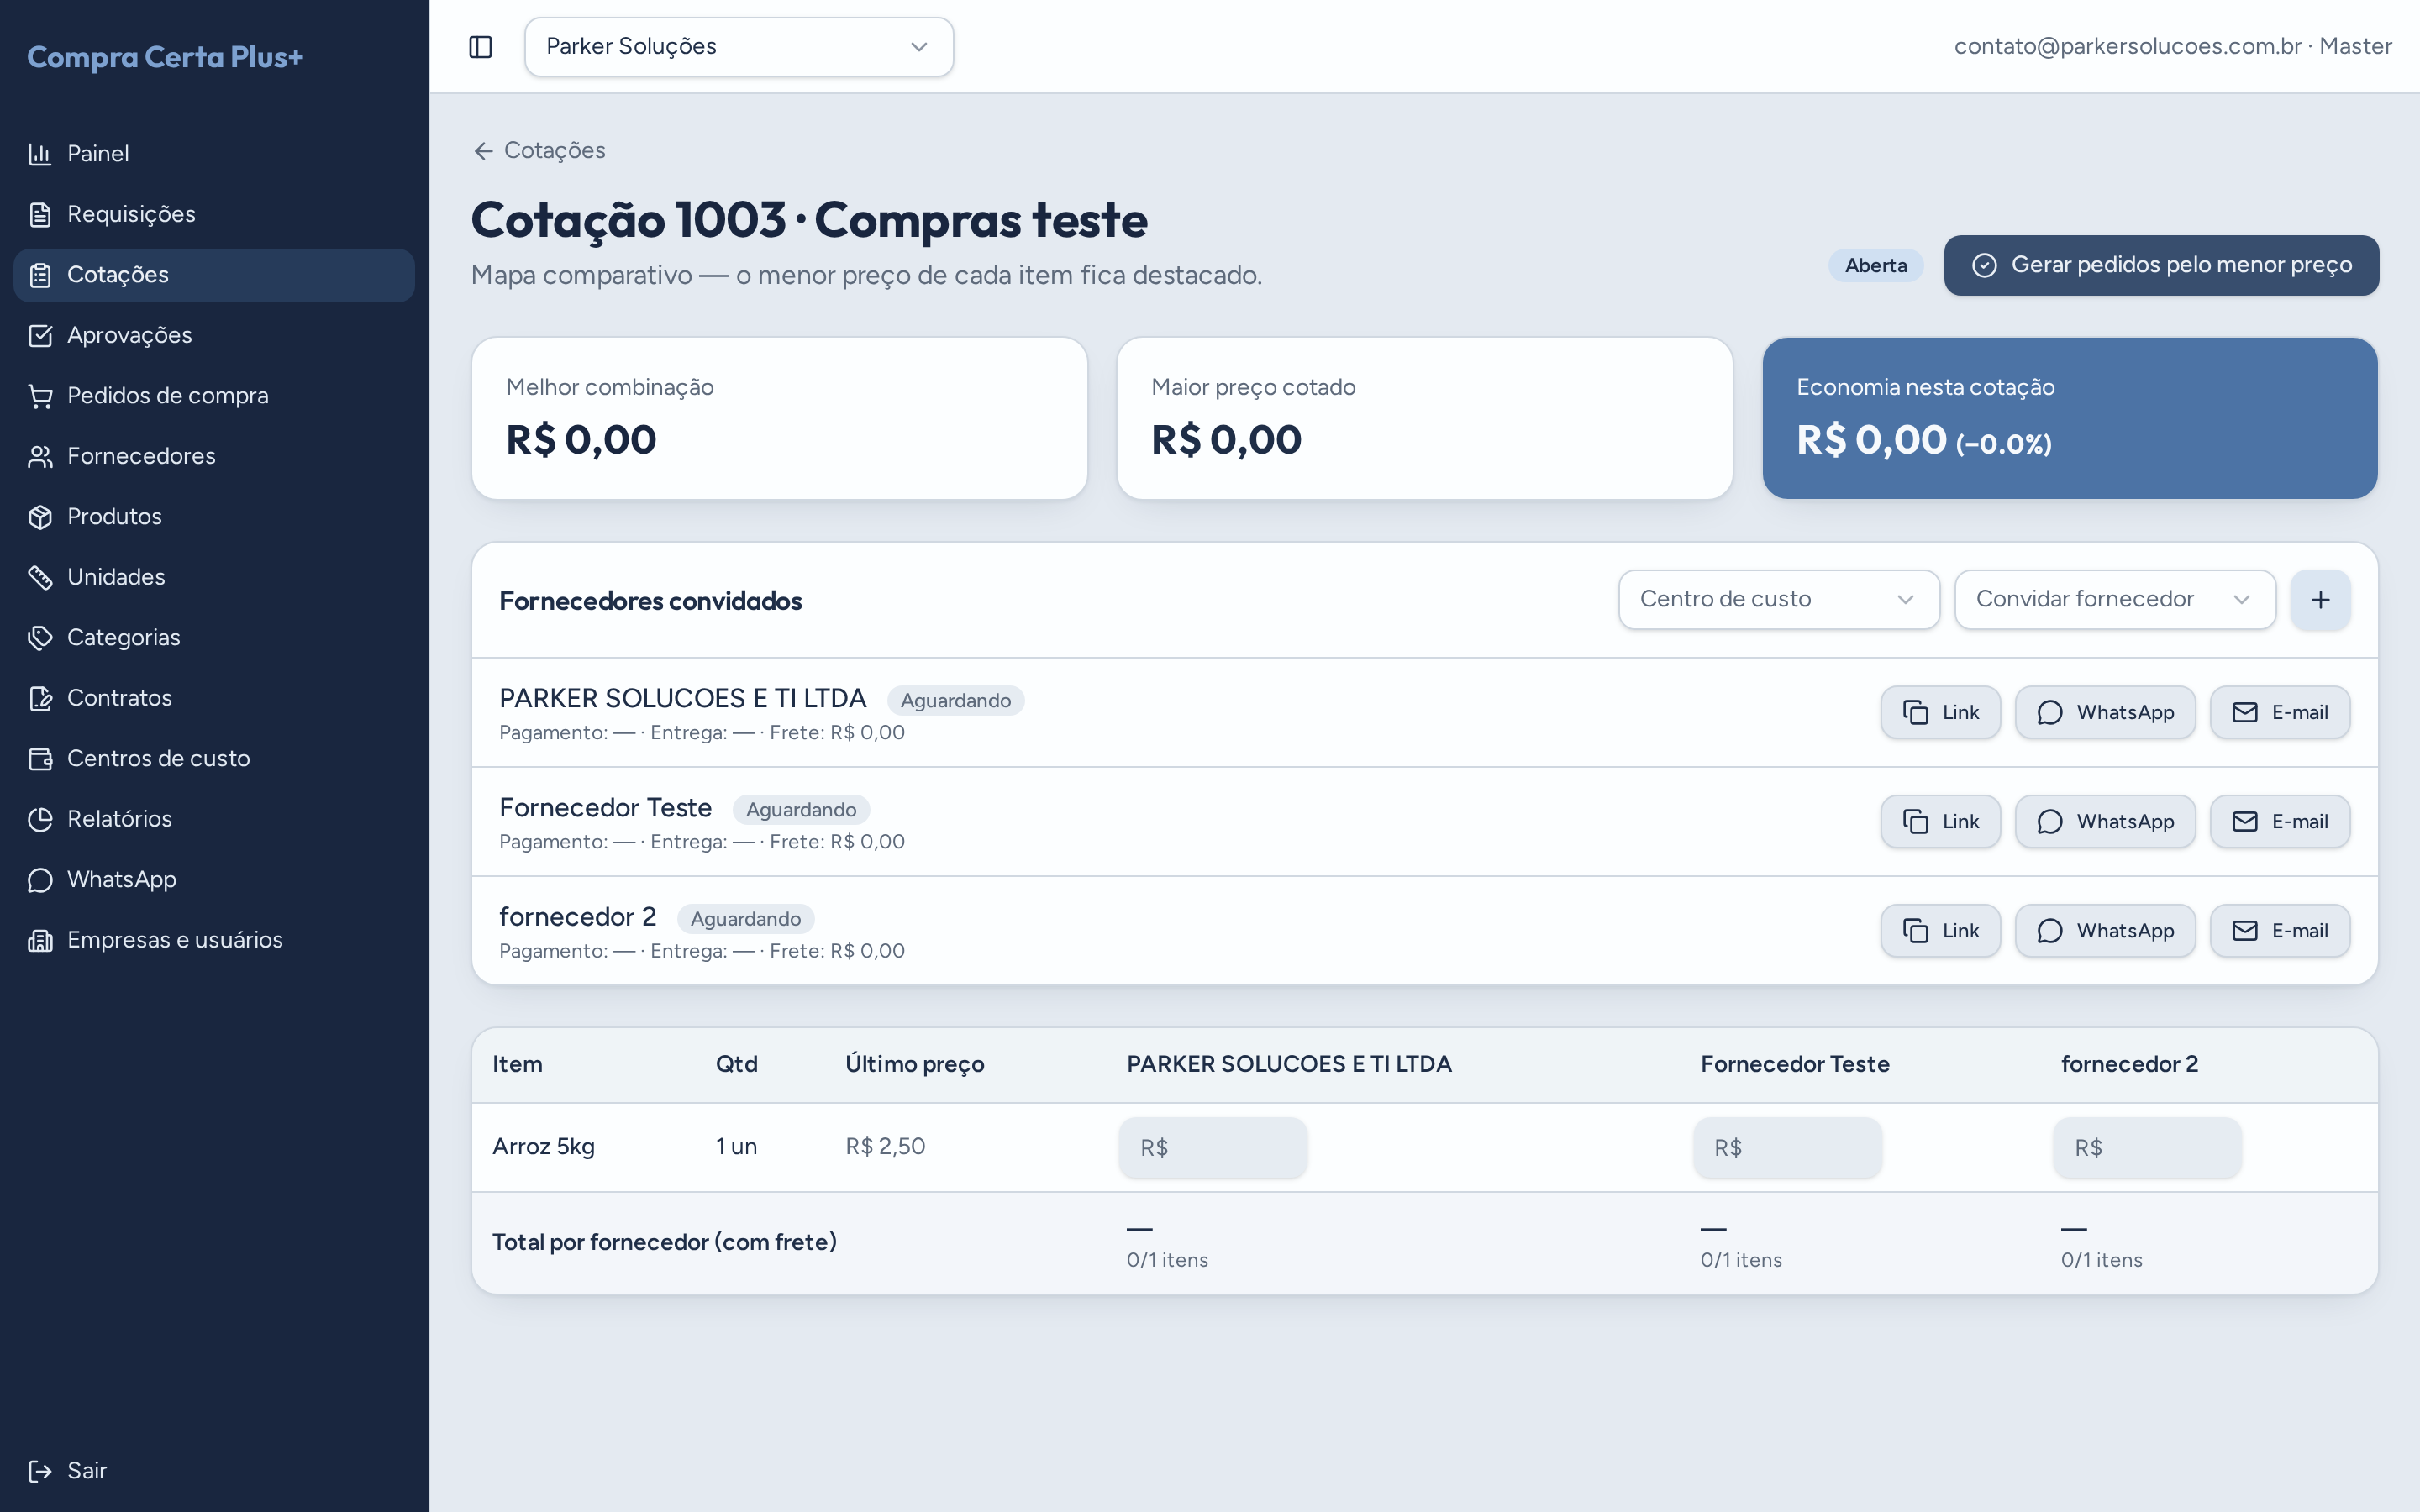Click the Categorias tag icon

[x=40, y=638]
